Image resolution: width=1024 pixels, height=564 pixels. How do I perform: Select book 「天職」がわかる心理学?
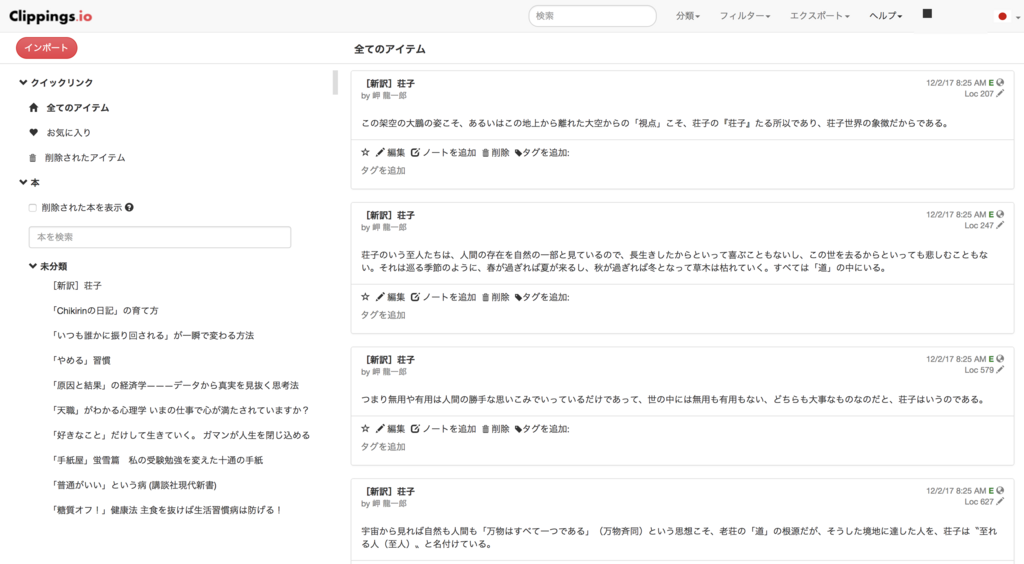click(x=180, y=410)
